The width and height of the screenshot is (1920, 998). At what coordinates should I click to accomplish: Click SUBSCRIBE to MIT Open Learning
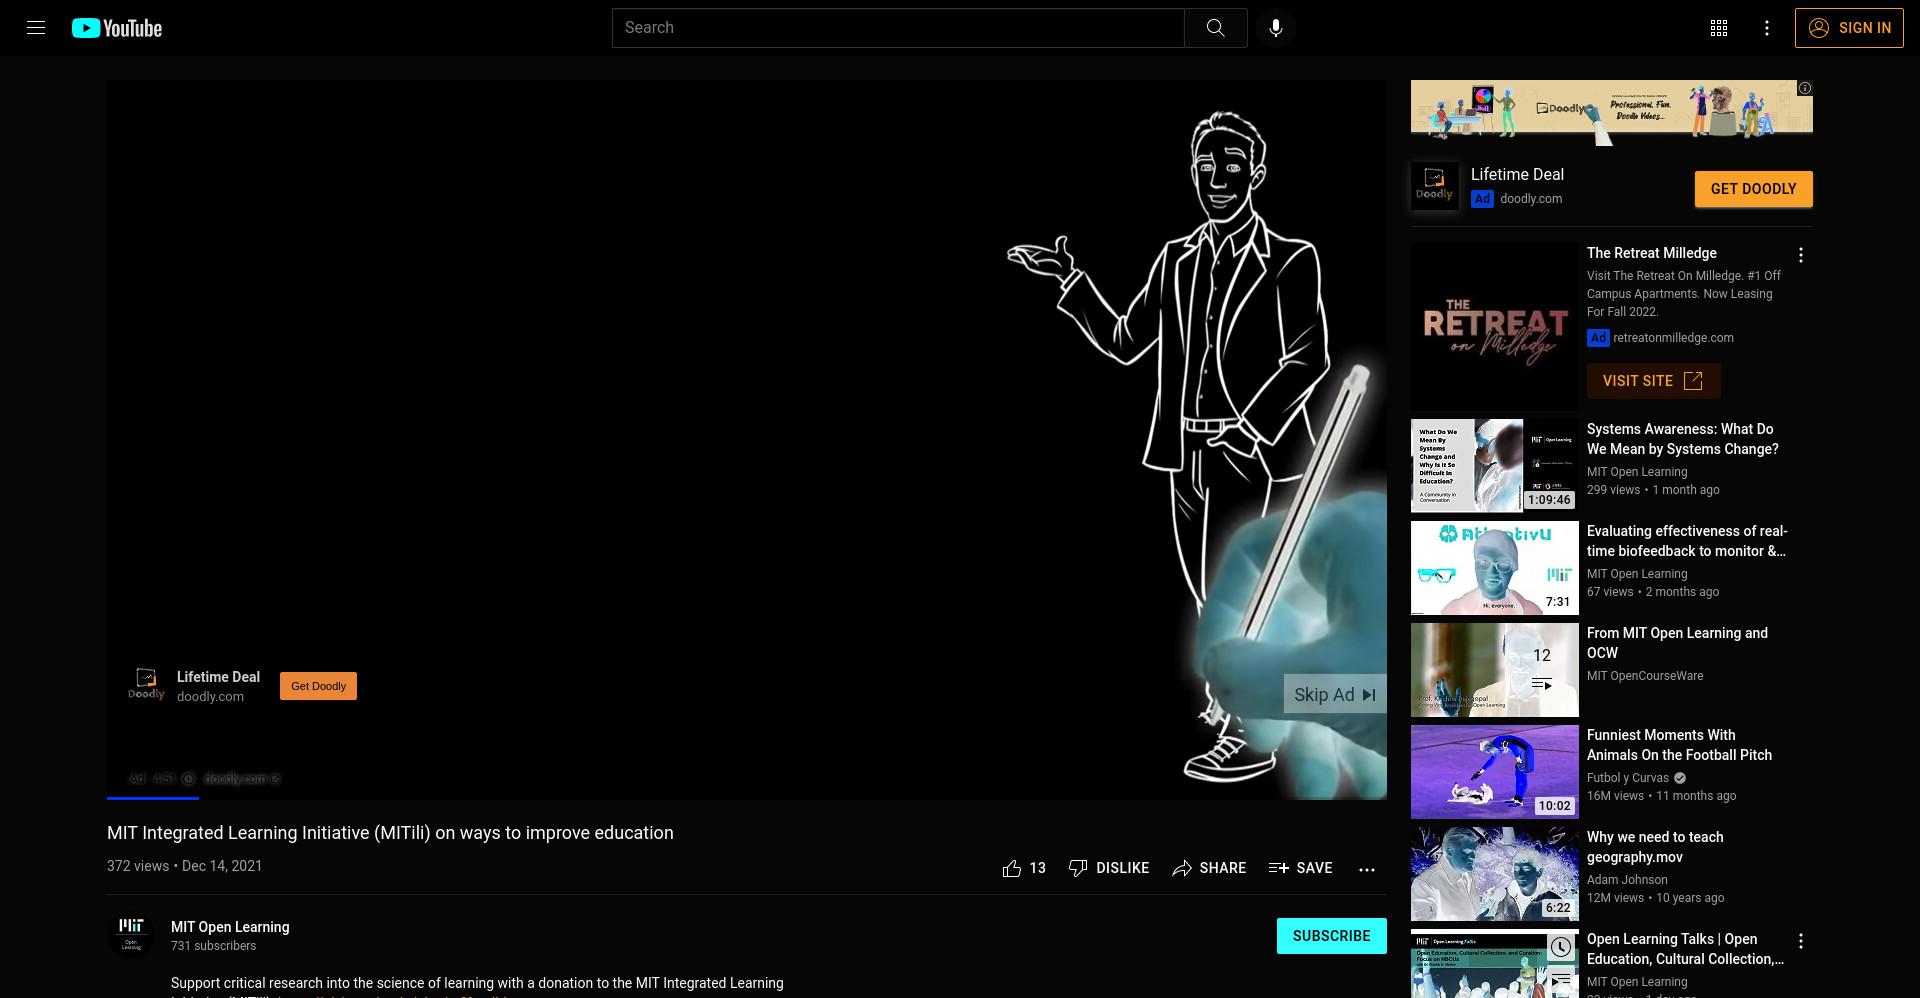coord(1331,936)
